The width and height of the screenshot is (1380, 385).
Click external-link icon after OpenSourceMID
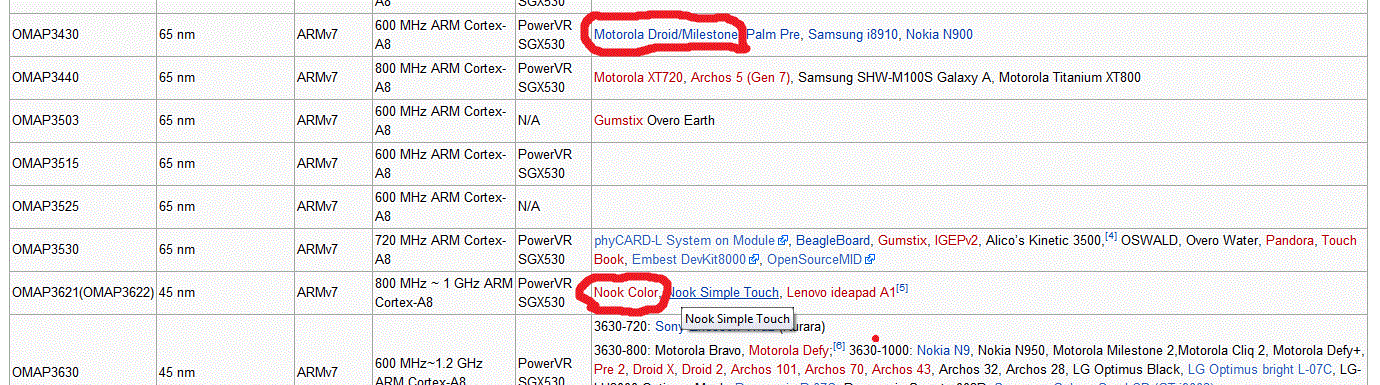pos(870,260)
